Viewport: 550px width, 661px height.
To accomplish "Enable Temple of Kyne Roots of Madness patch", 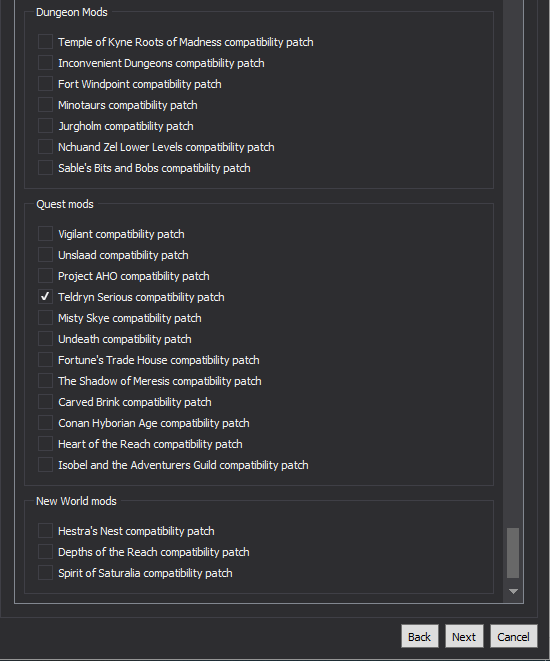I will pyautogui.click(x=45, y=42).
